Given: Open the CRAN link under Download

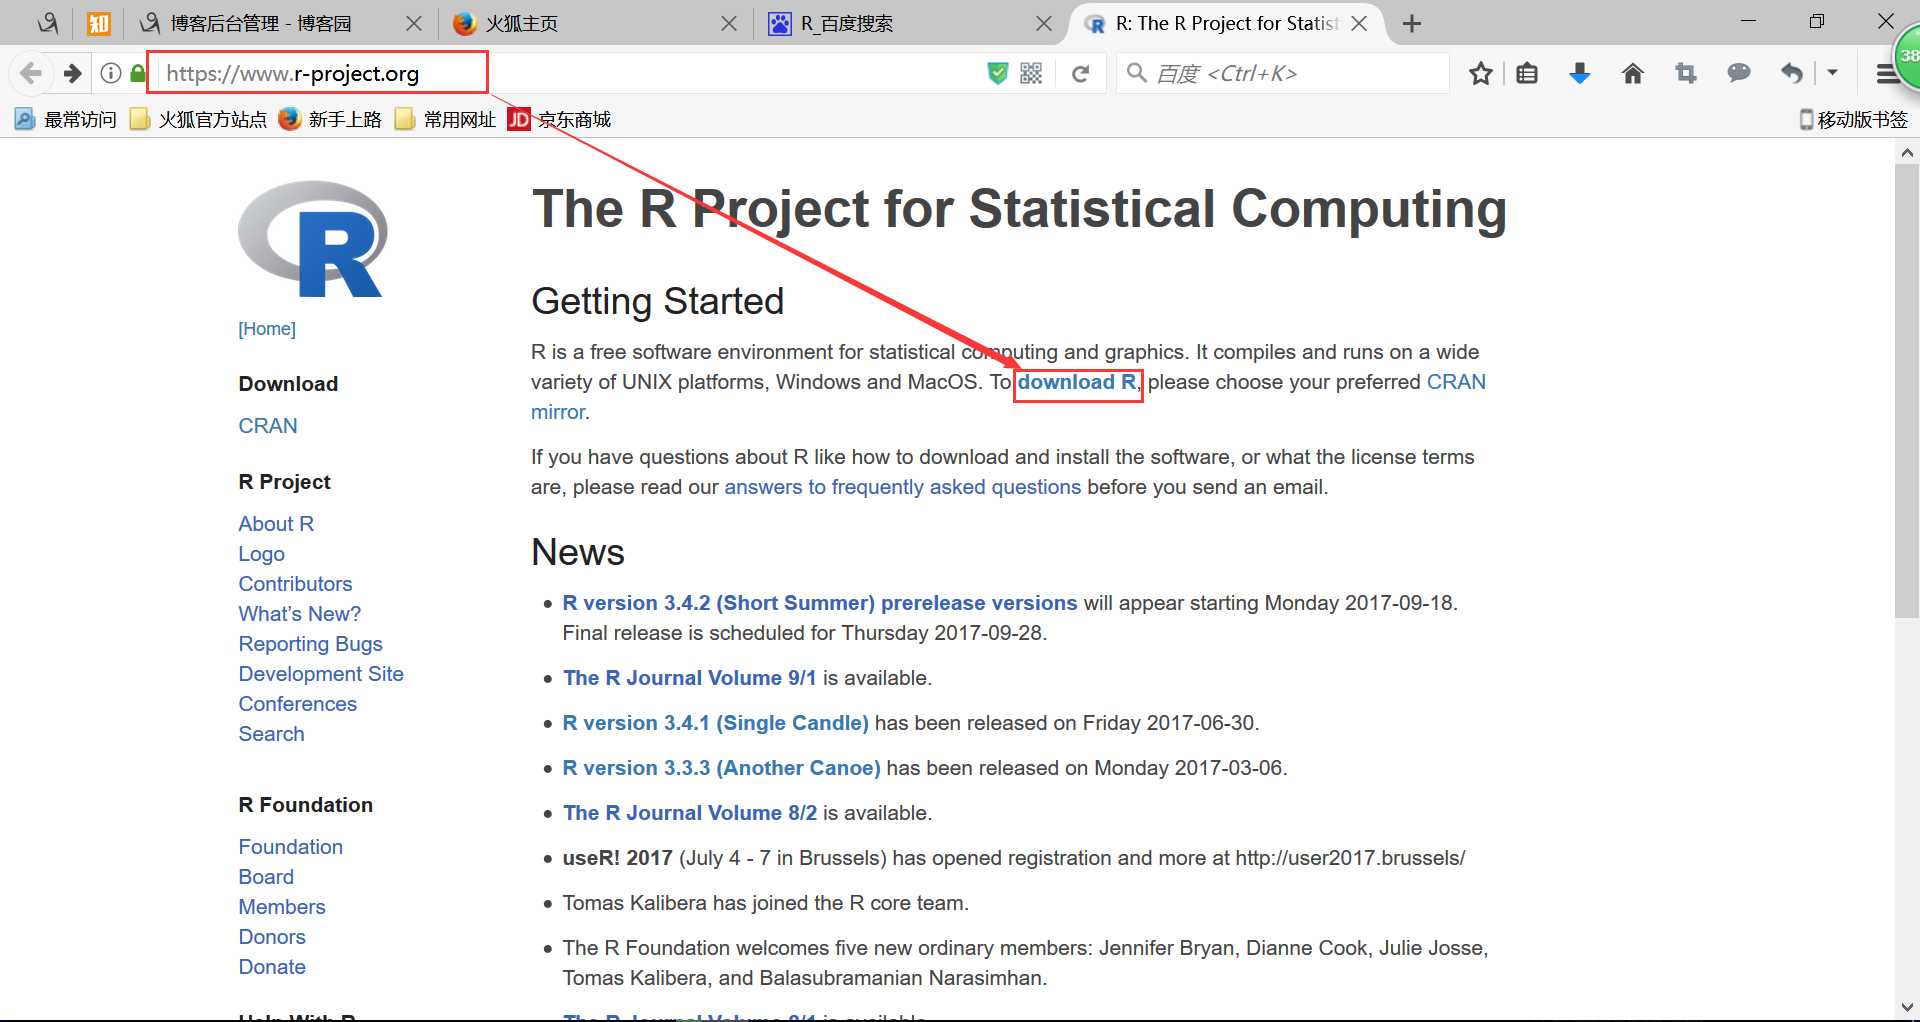Looking at the screenshot, I should 268,426.
